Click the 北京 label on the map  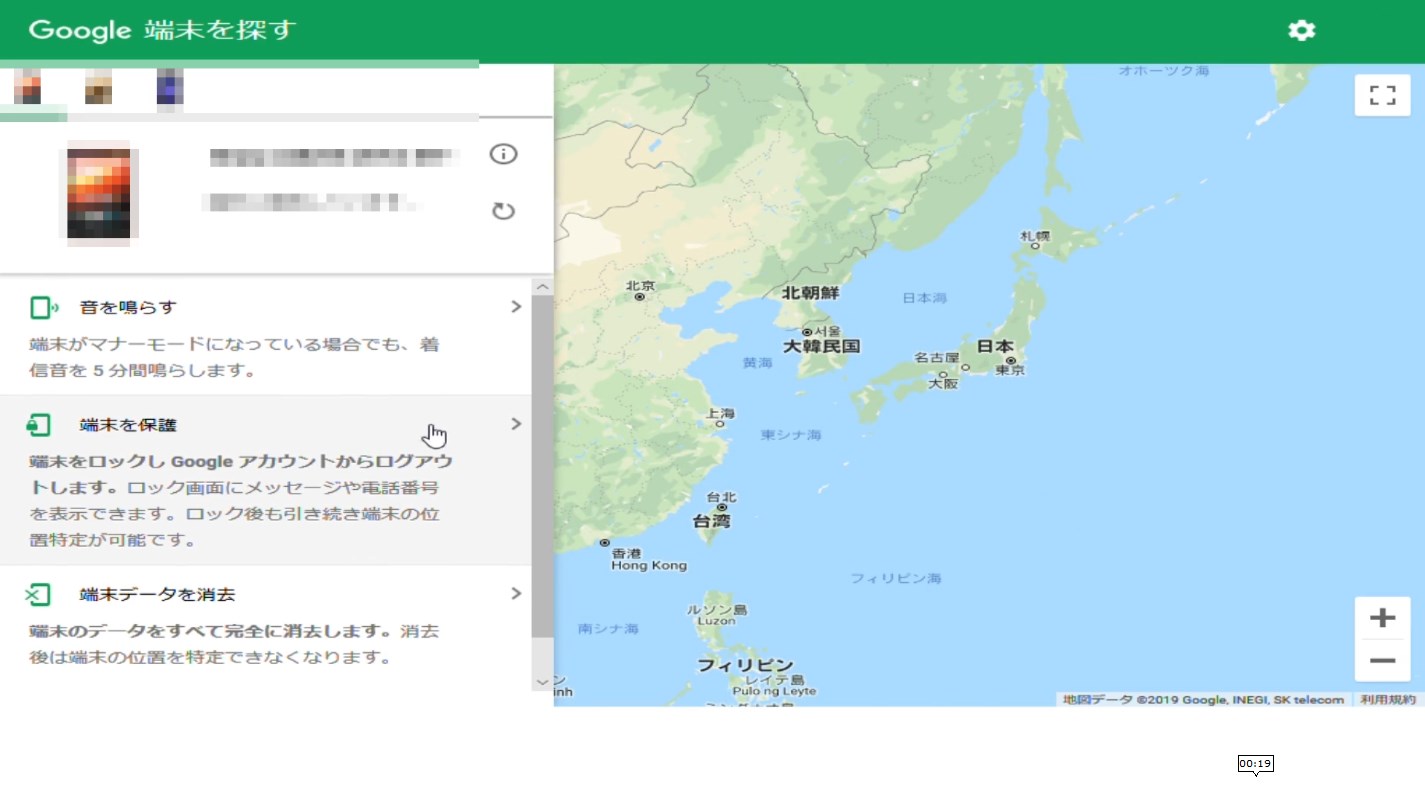click(640, 286)
